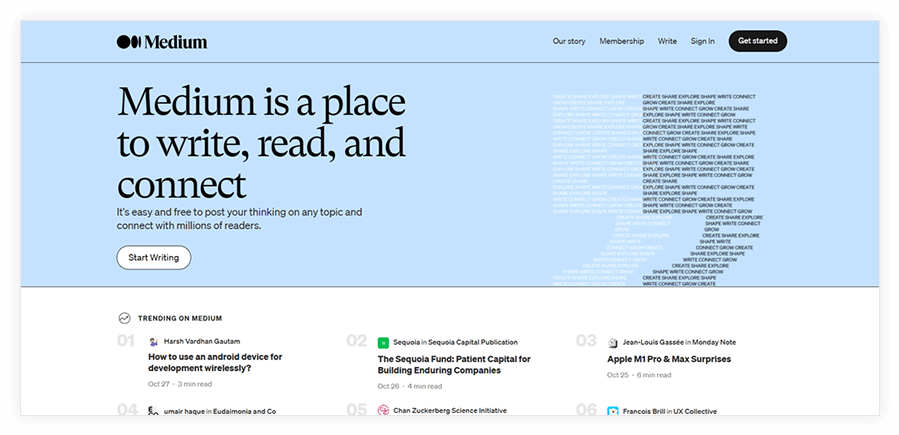Click the 'It's easy and free' subtitle text
Screen dimensions: 899x435
pos(239,219)
